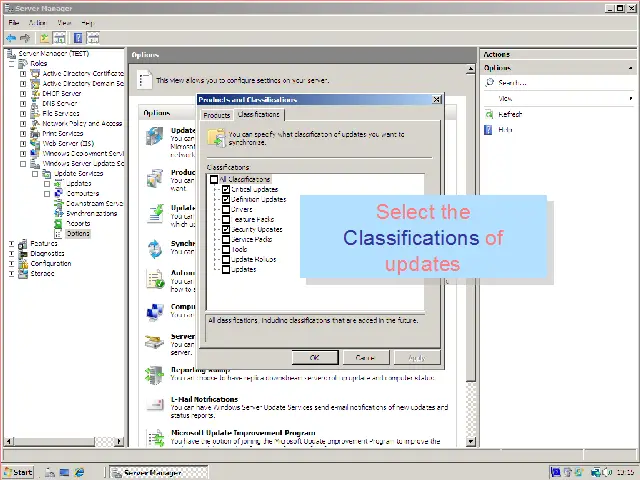Viewport: 640px width, 480px height.
Task: Check the Update Rollups checkbox
Action: coord(226,260)
